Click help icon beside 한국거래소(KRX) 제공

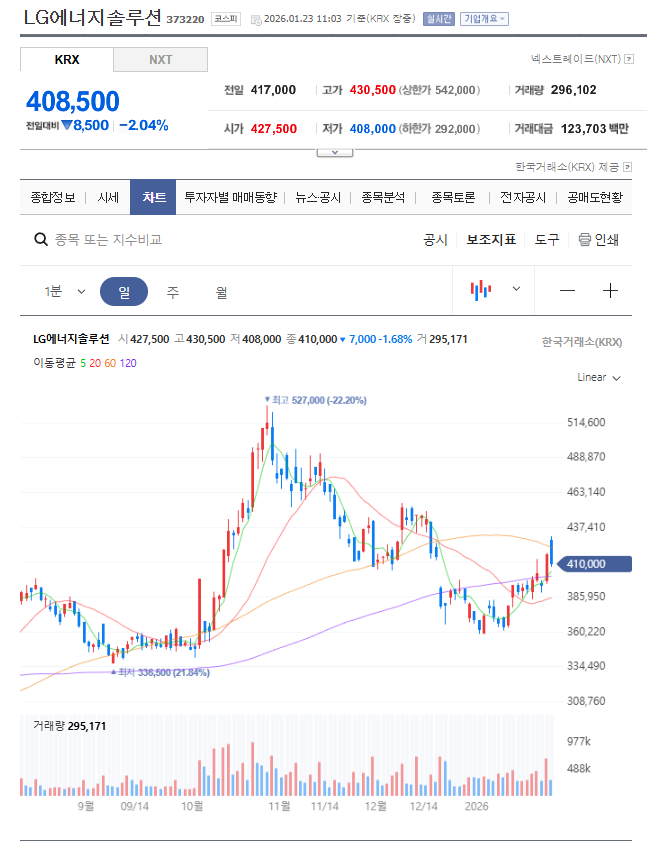(x=628, y=166)
